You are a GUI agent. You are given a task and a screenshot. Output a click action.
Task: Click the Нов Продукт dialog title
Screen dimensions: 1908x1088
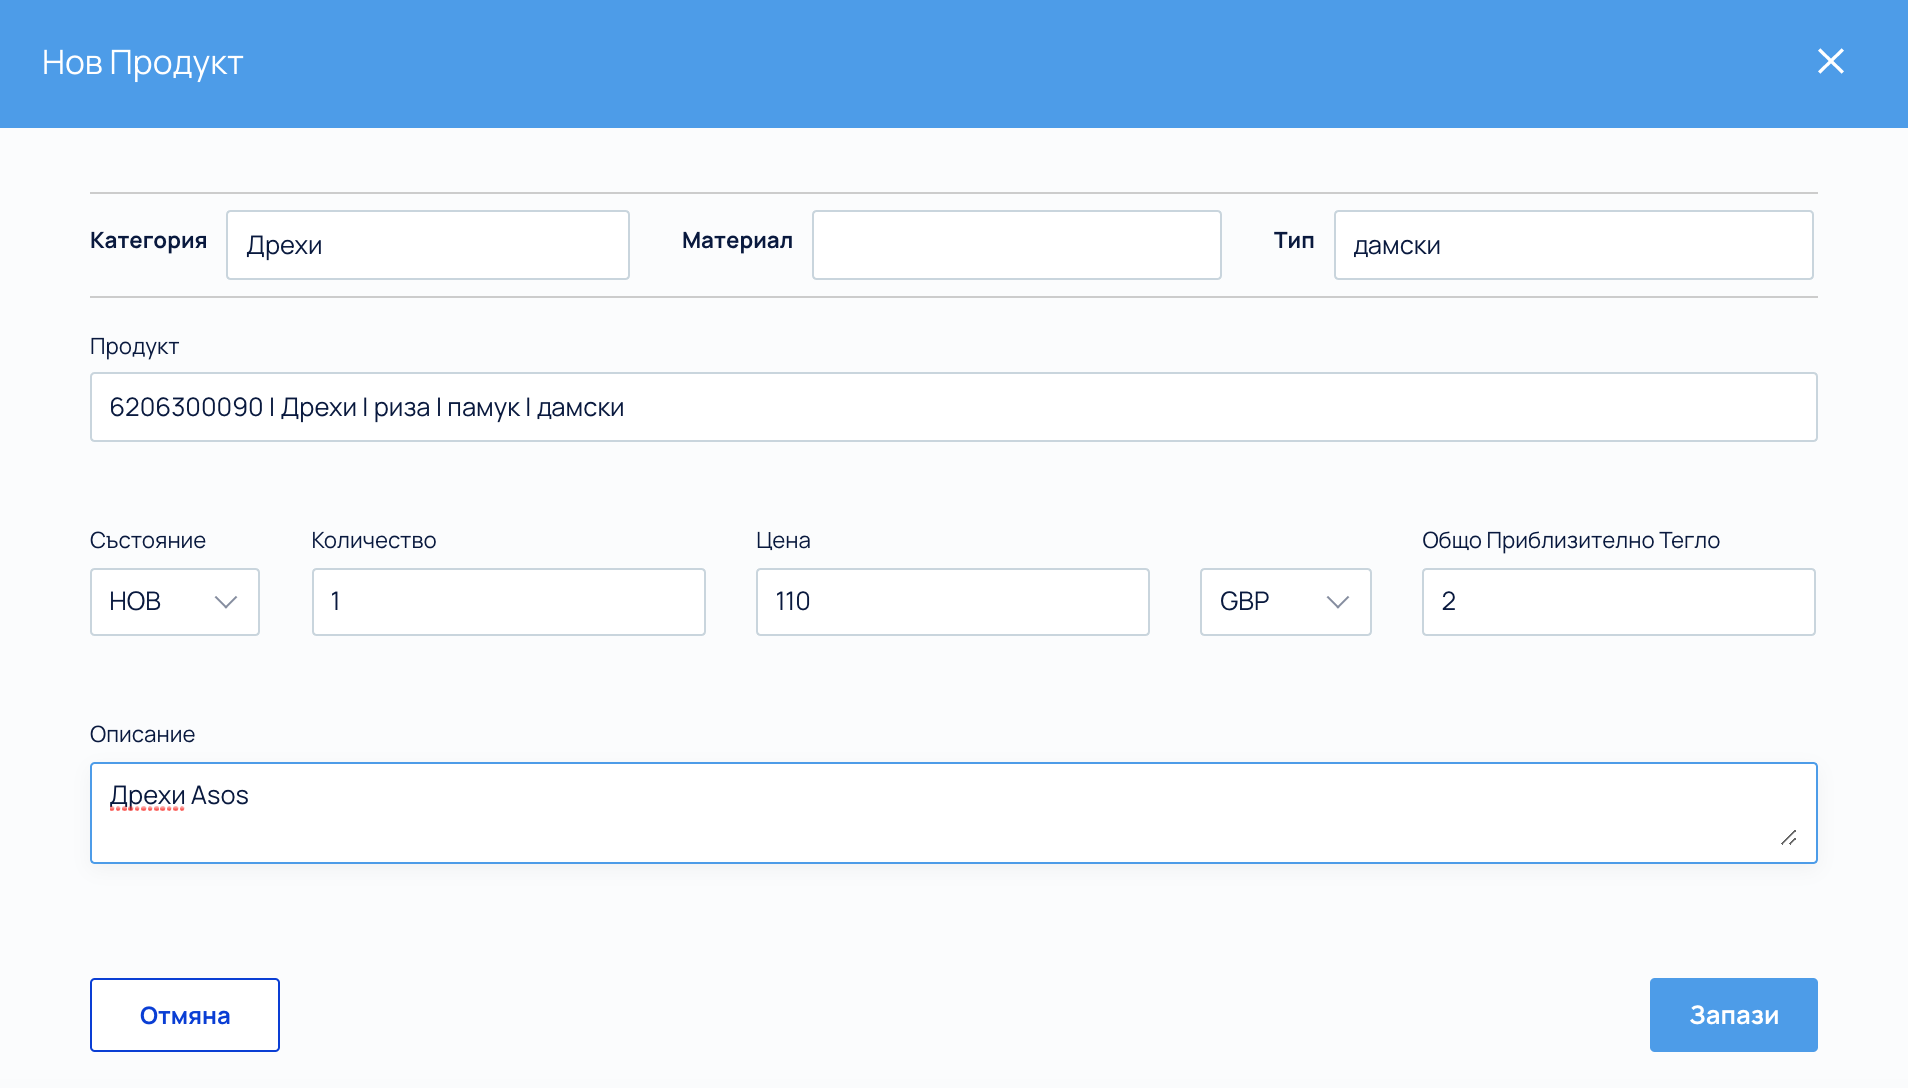click(x=143, y=62)
